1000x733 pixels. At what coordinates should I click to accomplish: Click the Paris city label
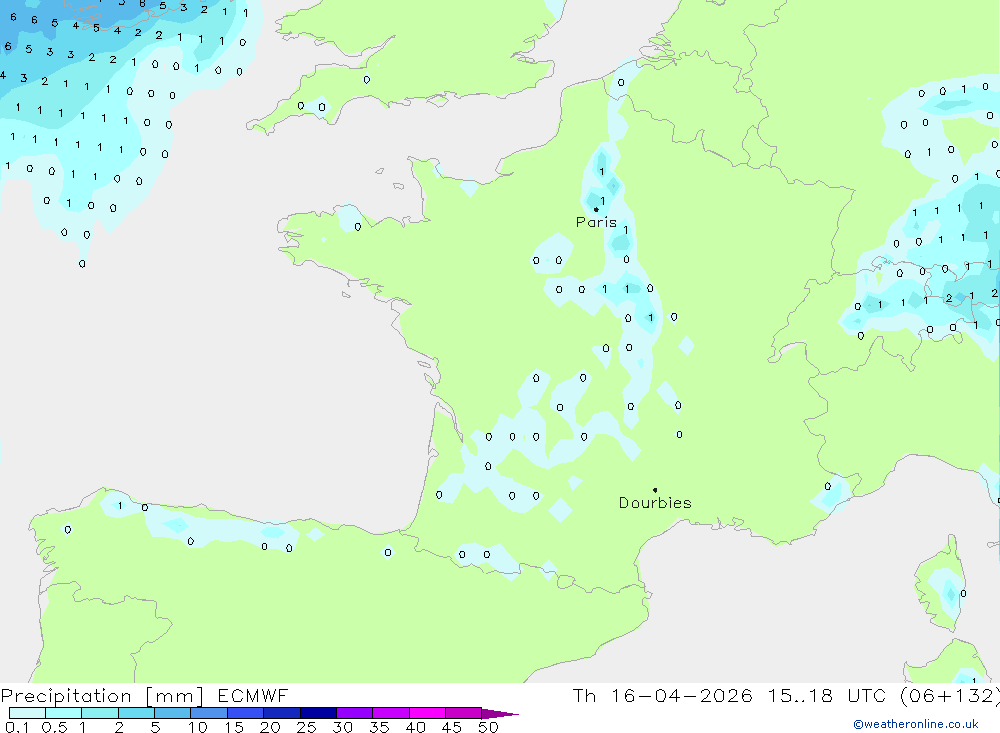[x=596, y=222]
